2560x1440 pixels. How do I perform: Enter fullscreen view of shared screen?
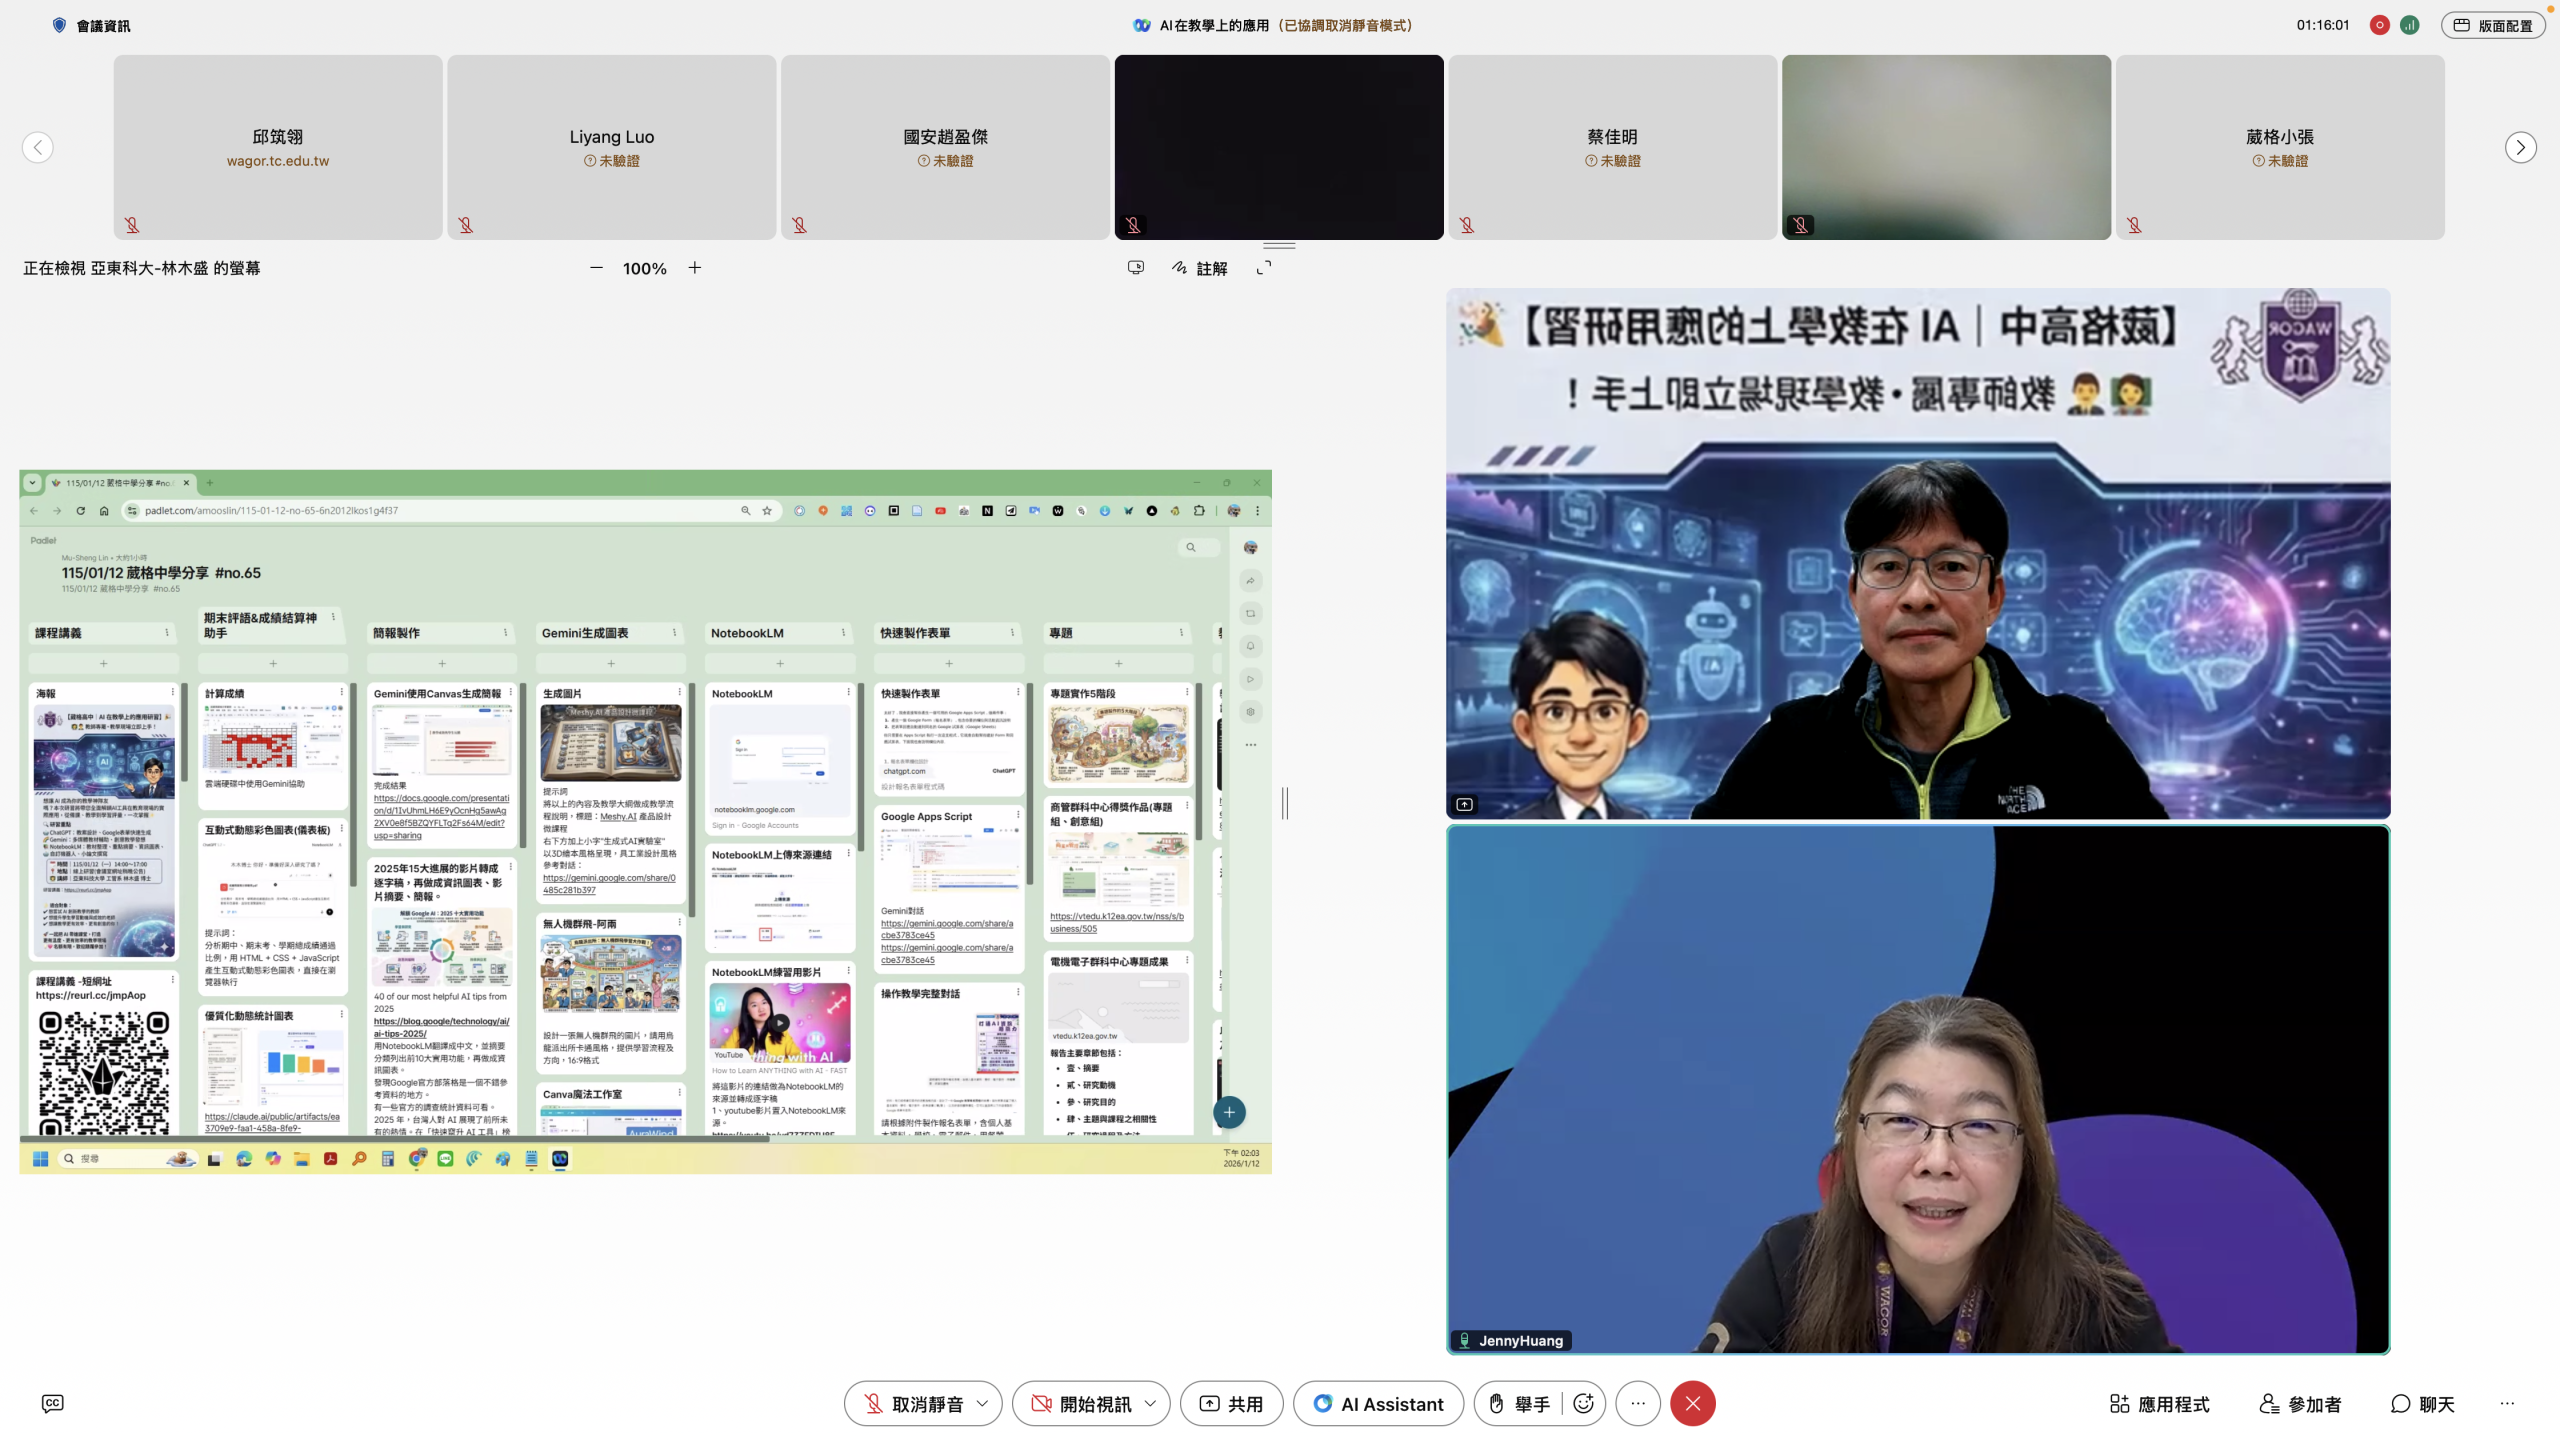(1264, 268)
